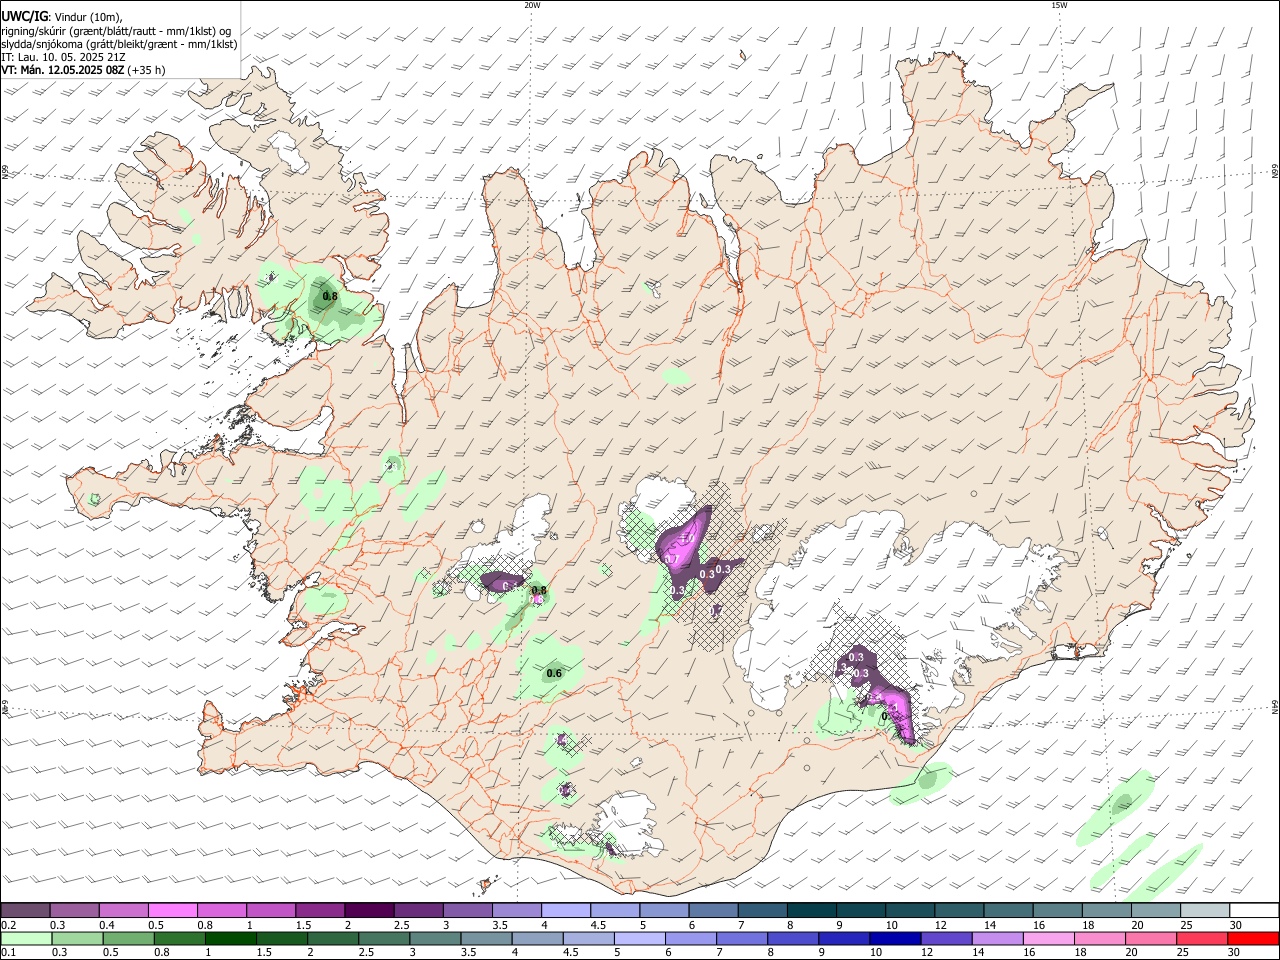Click the light grey 25 top-row swatch
This screenshot has height=960, width=1280.
[x=1204, y=911]
